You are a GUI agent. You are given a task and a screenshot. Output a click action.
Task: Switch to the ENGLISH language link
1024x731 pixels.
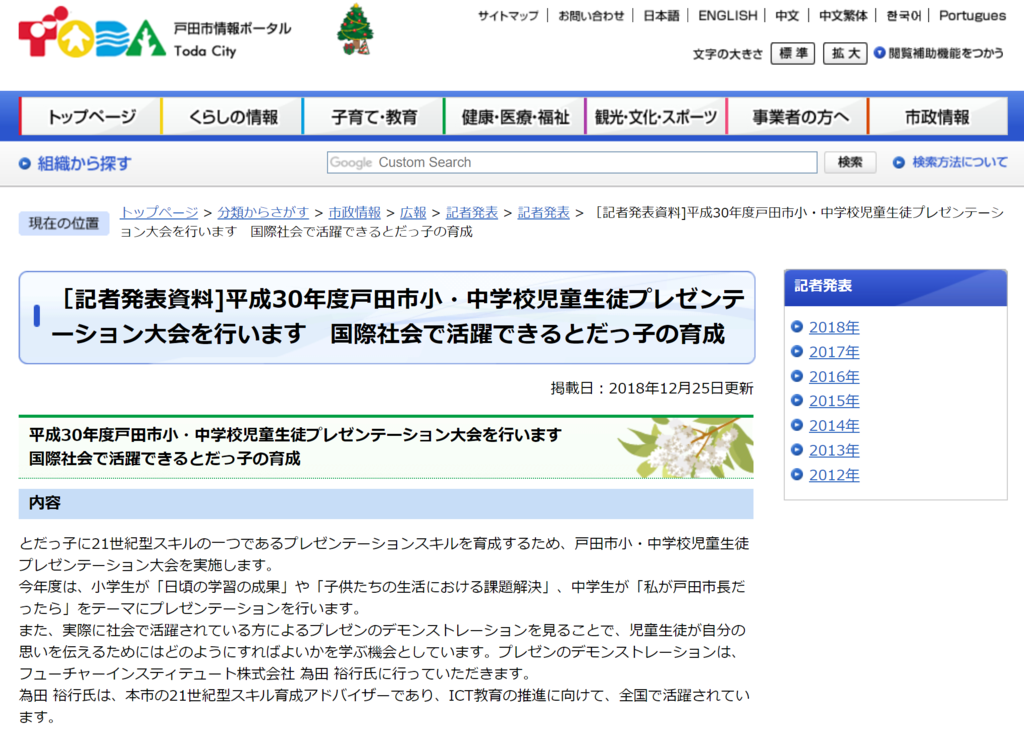tap(727, 16)
